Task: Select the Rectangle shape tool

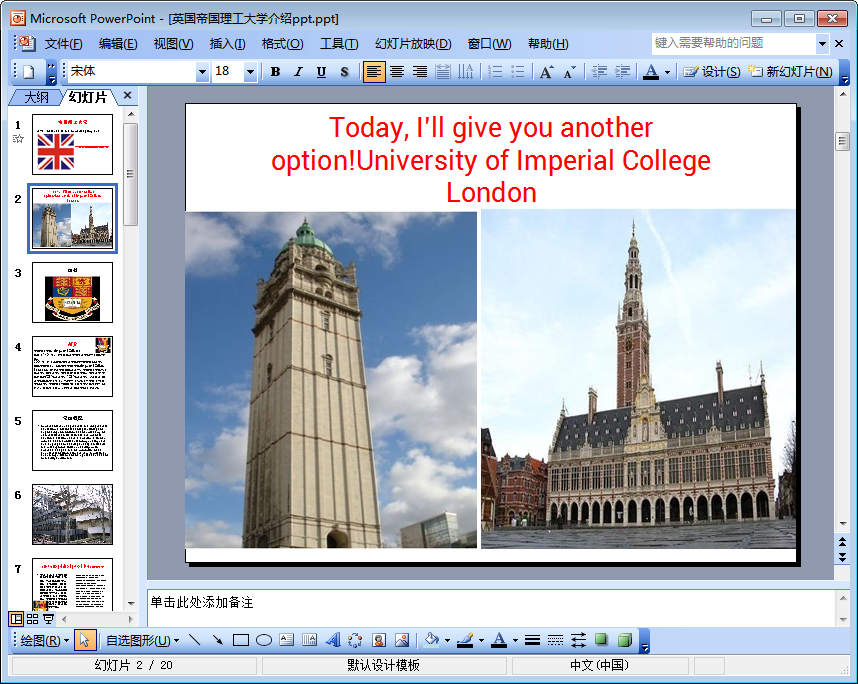Action: point(241,640)
